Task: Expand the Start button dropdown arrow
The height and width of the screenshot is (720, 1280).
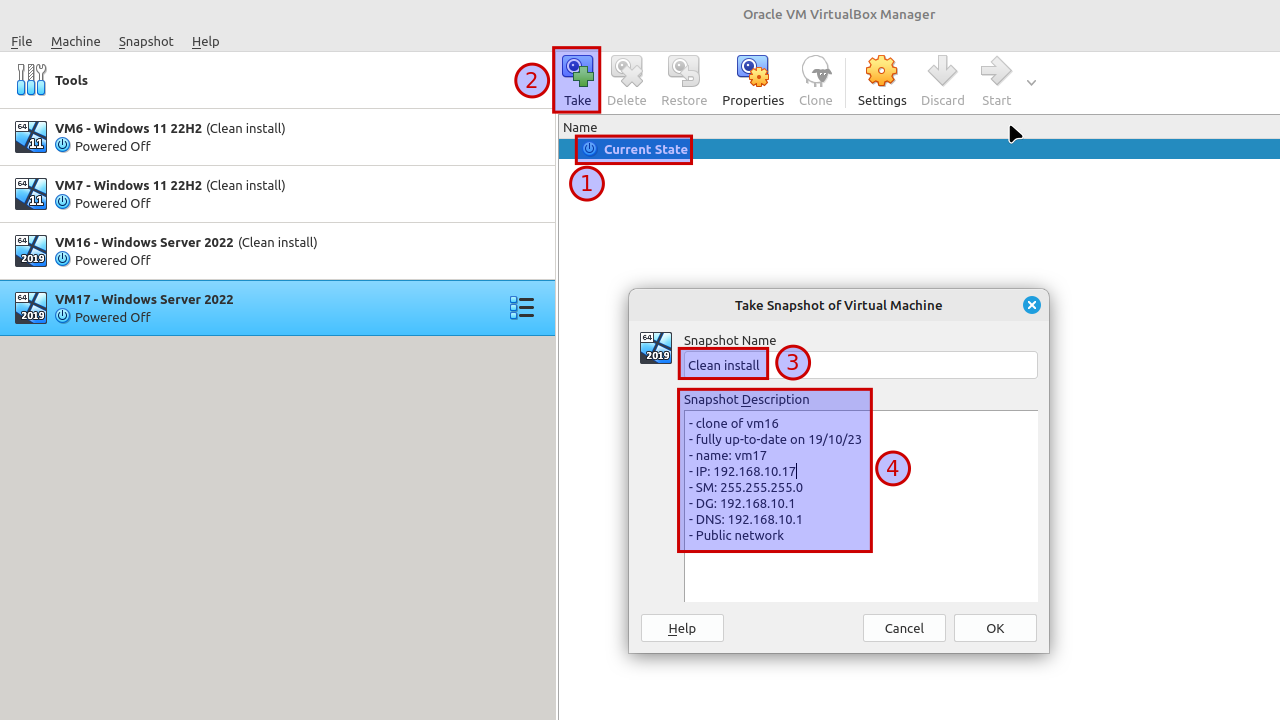Action: point(1031,82)
